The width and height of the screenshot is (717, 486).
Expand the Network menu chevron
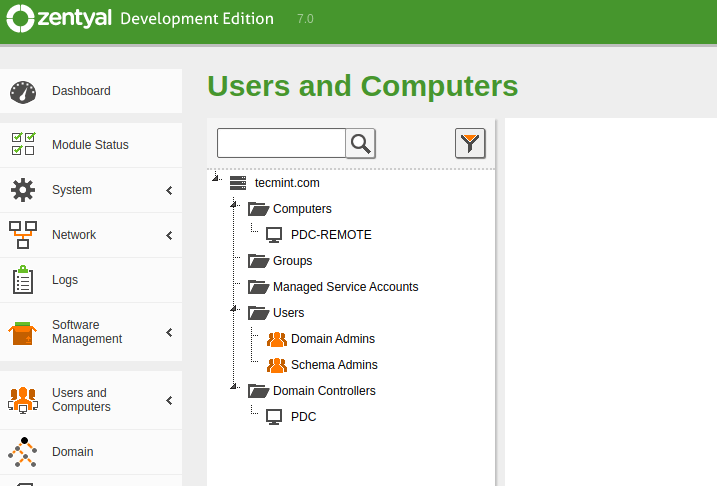(x=169, y=235)
